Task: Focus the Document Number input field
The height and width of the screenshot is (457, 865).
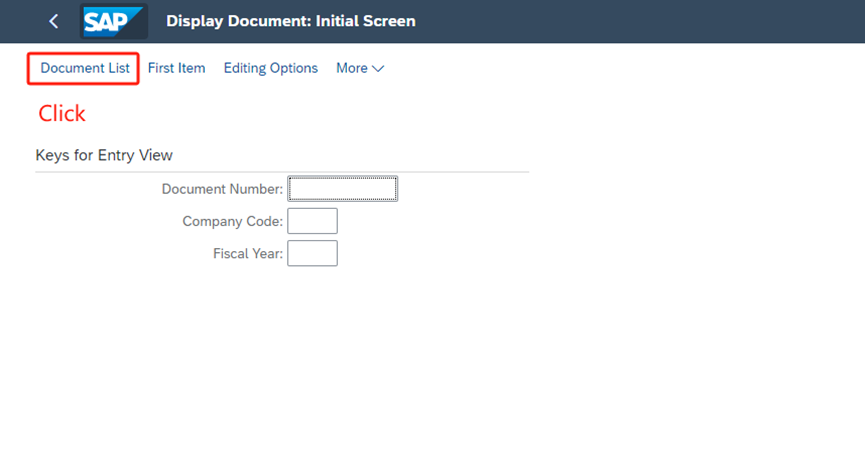Action: click(x=342, y=188)
